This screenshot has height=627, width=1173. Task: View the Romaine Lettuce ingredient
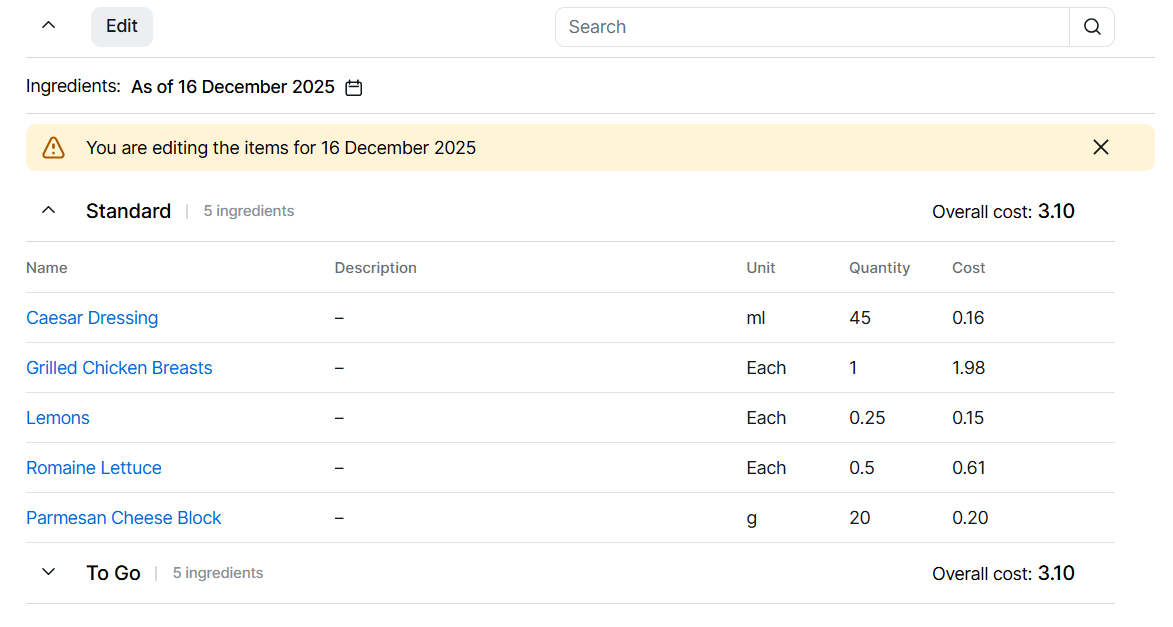click(94, 468)
